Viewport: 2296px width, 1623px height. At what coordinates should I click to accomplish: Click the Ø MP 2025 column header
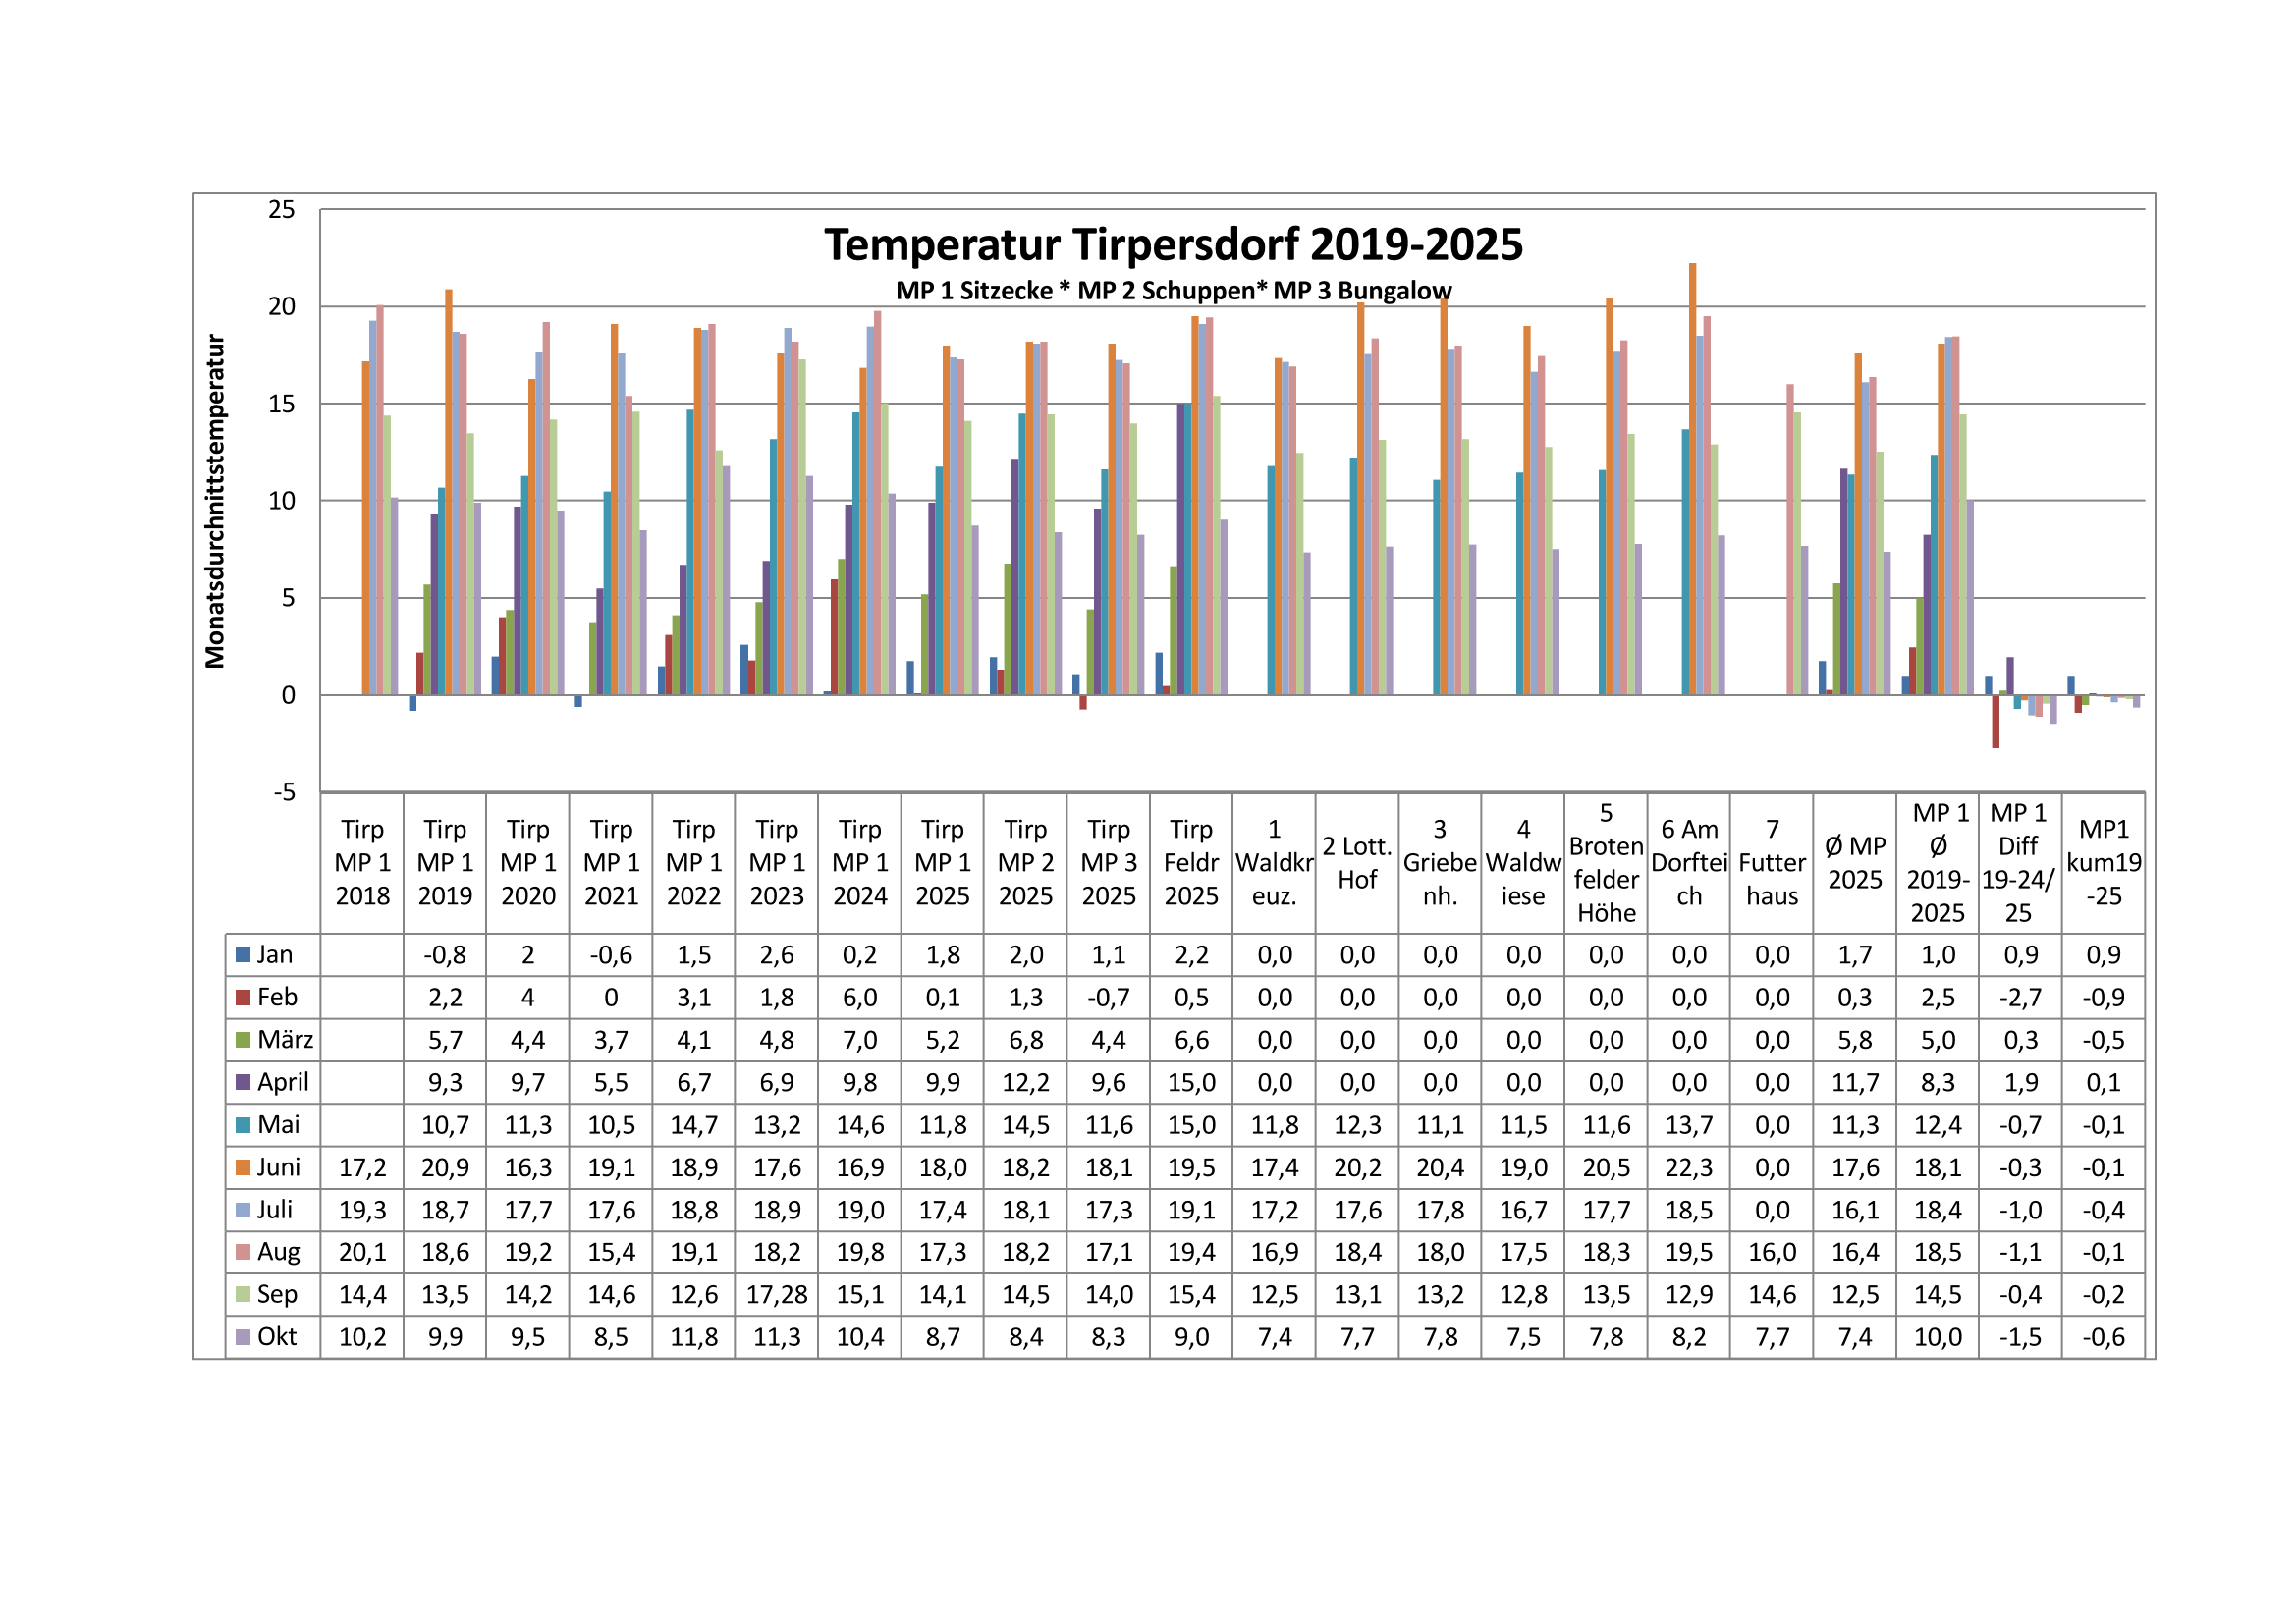[1855, 862]
